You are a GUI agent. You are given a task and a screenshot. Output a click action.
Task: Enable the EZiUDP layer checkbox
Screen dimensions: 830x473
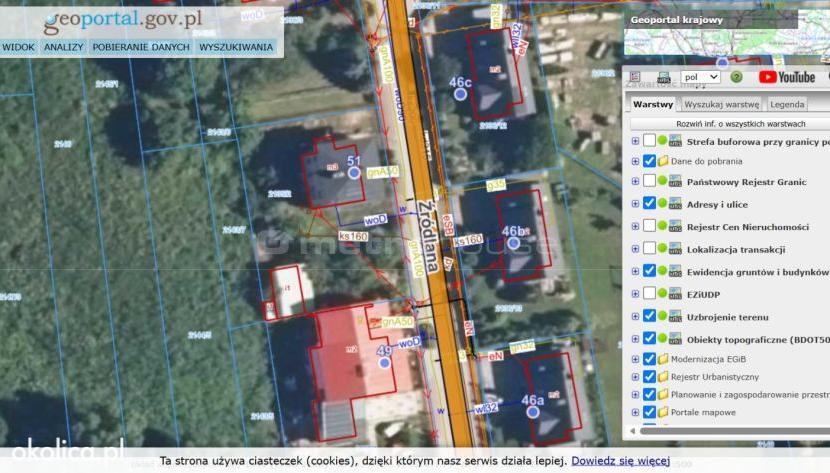[x=649, y=294]
